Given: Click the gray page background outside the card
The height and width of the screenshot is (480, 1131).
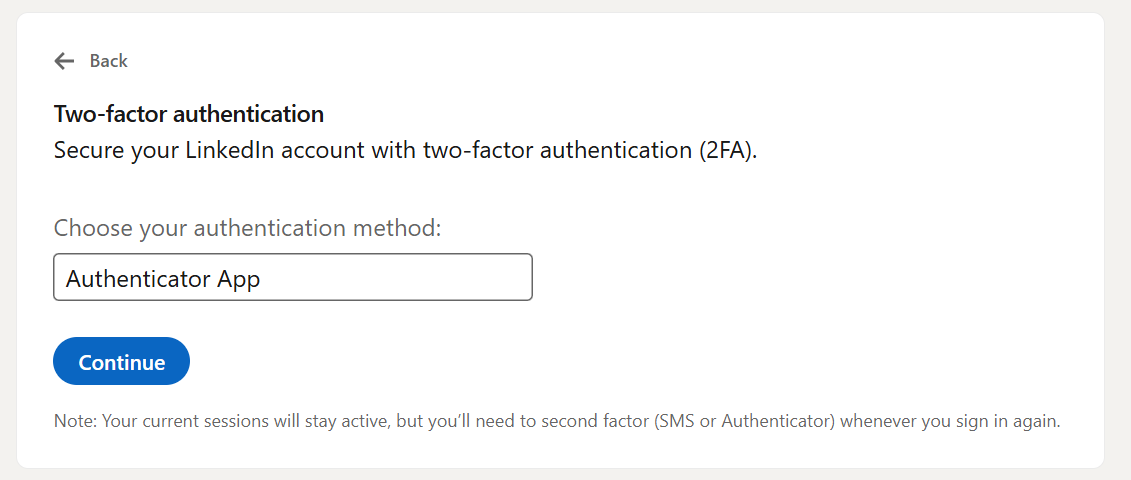Looking at the screenshot, I should pos(1118,240).
